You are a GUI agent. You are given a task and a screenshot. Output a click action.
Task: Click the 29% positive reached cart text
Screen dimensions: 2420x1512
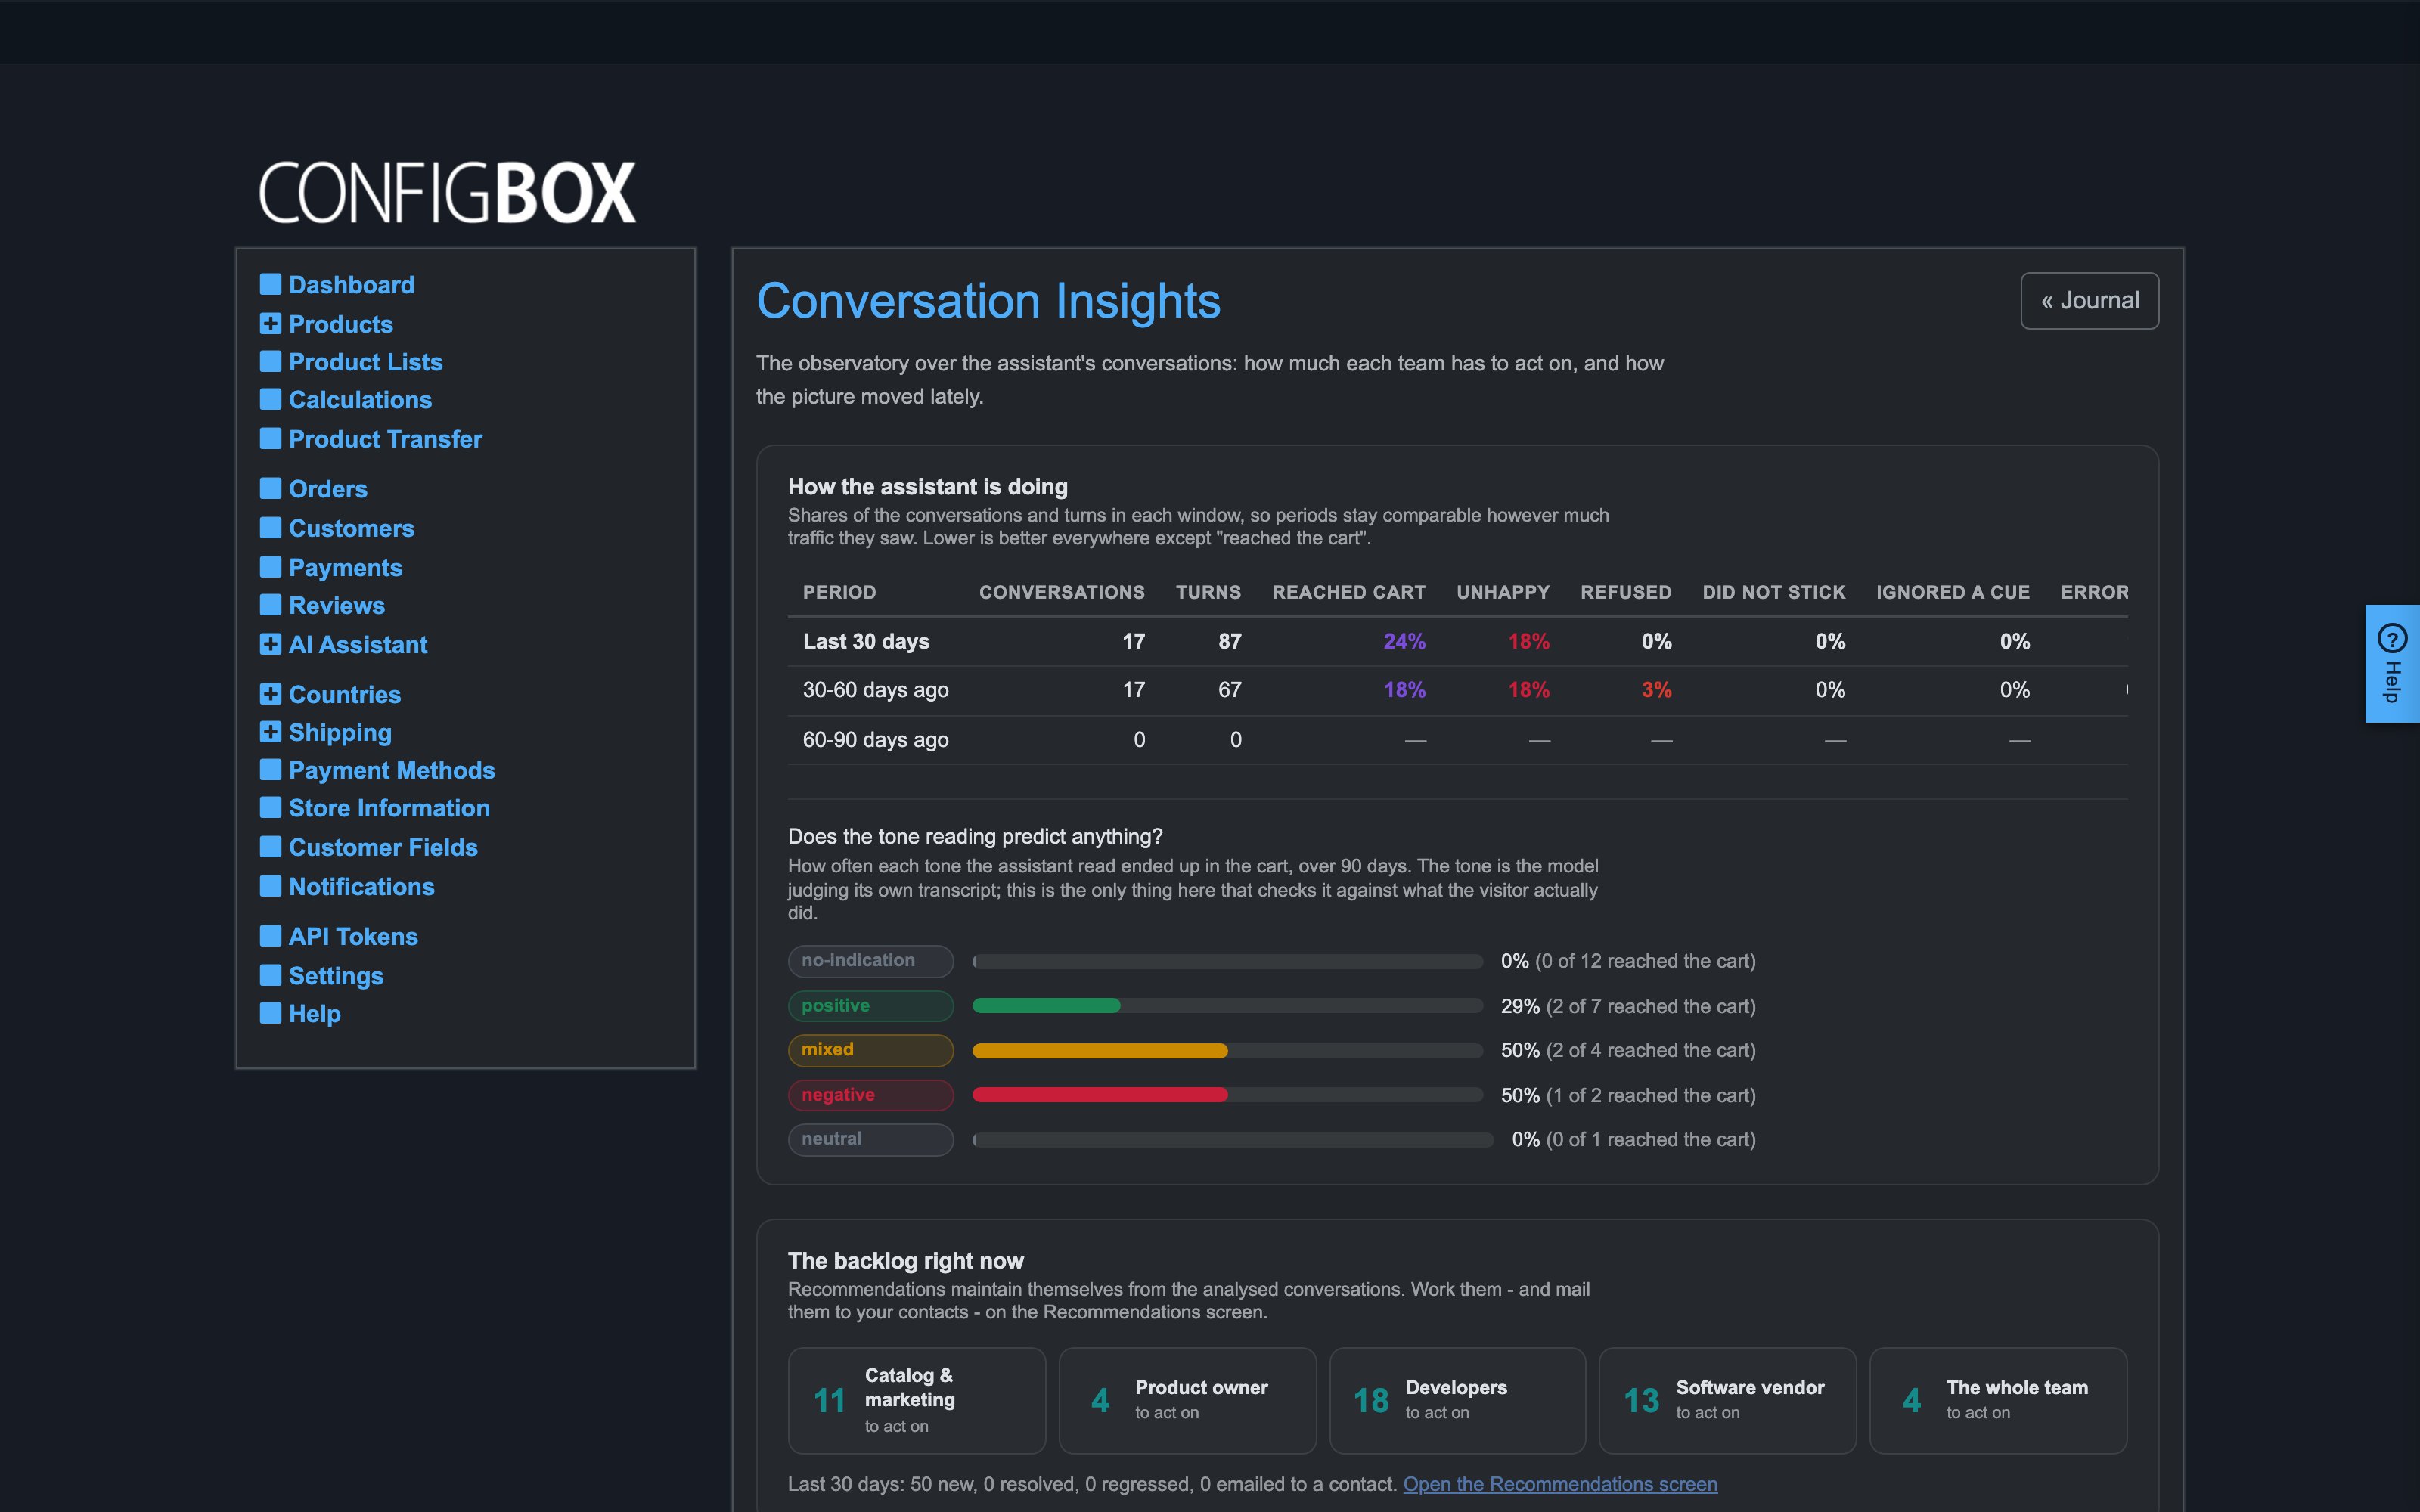[1628, 1006]
